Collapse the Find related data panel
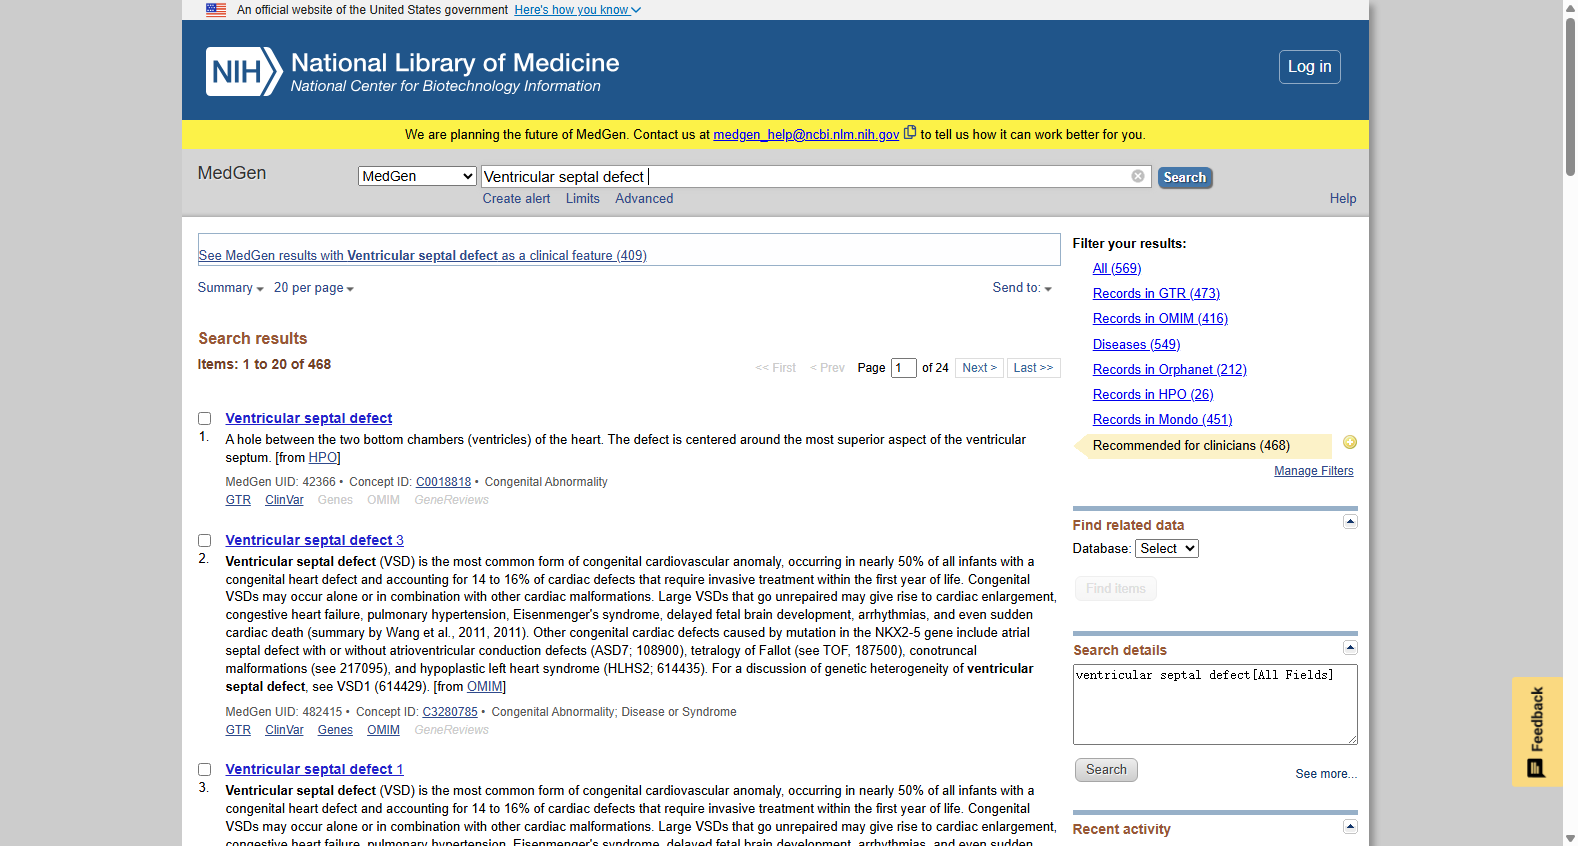Screen dimensions: 1578x846 pos(1350,522)
